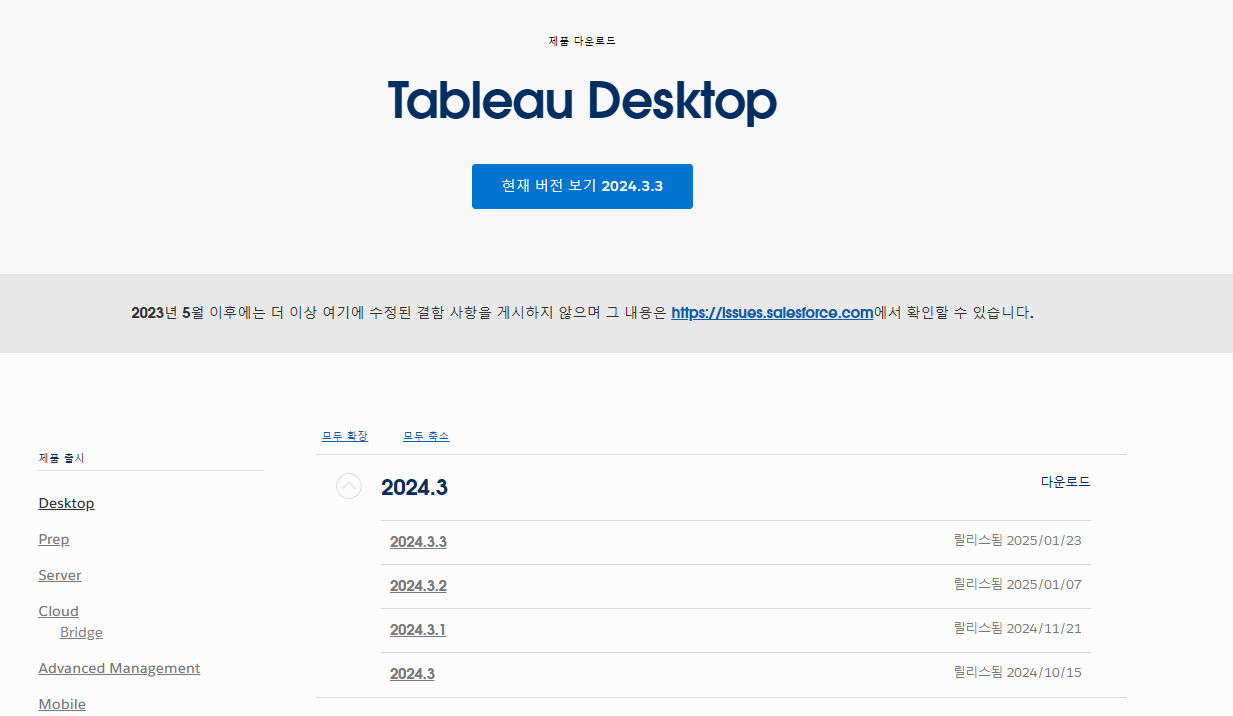Image resolution: width=1233 pixels, height=716 pixels.
Task: Open the 2024.3.3 release link
Action: pos(418,542)
